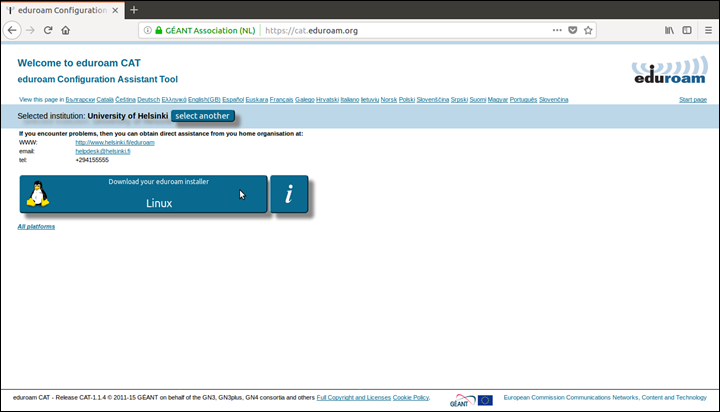
Task: View page in Čeština
Action: point(125,100)
